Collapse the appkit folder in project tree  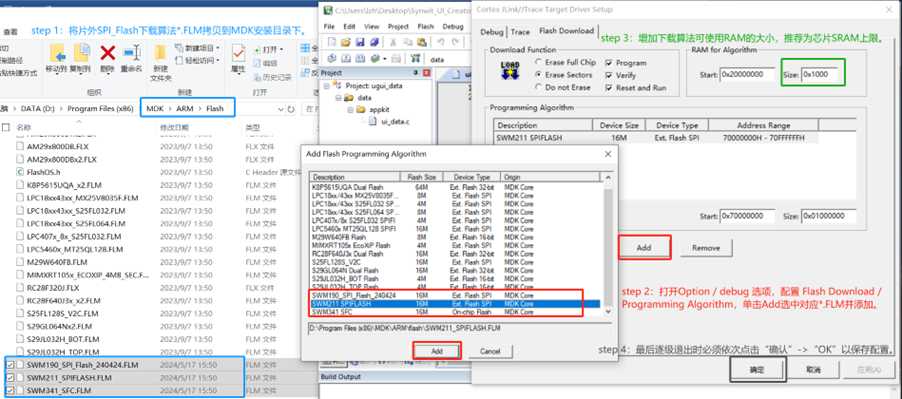click(x=349, y=110)
